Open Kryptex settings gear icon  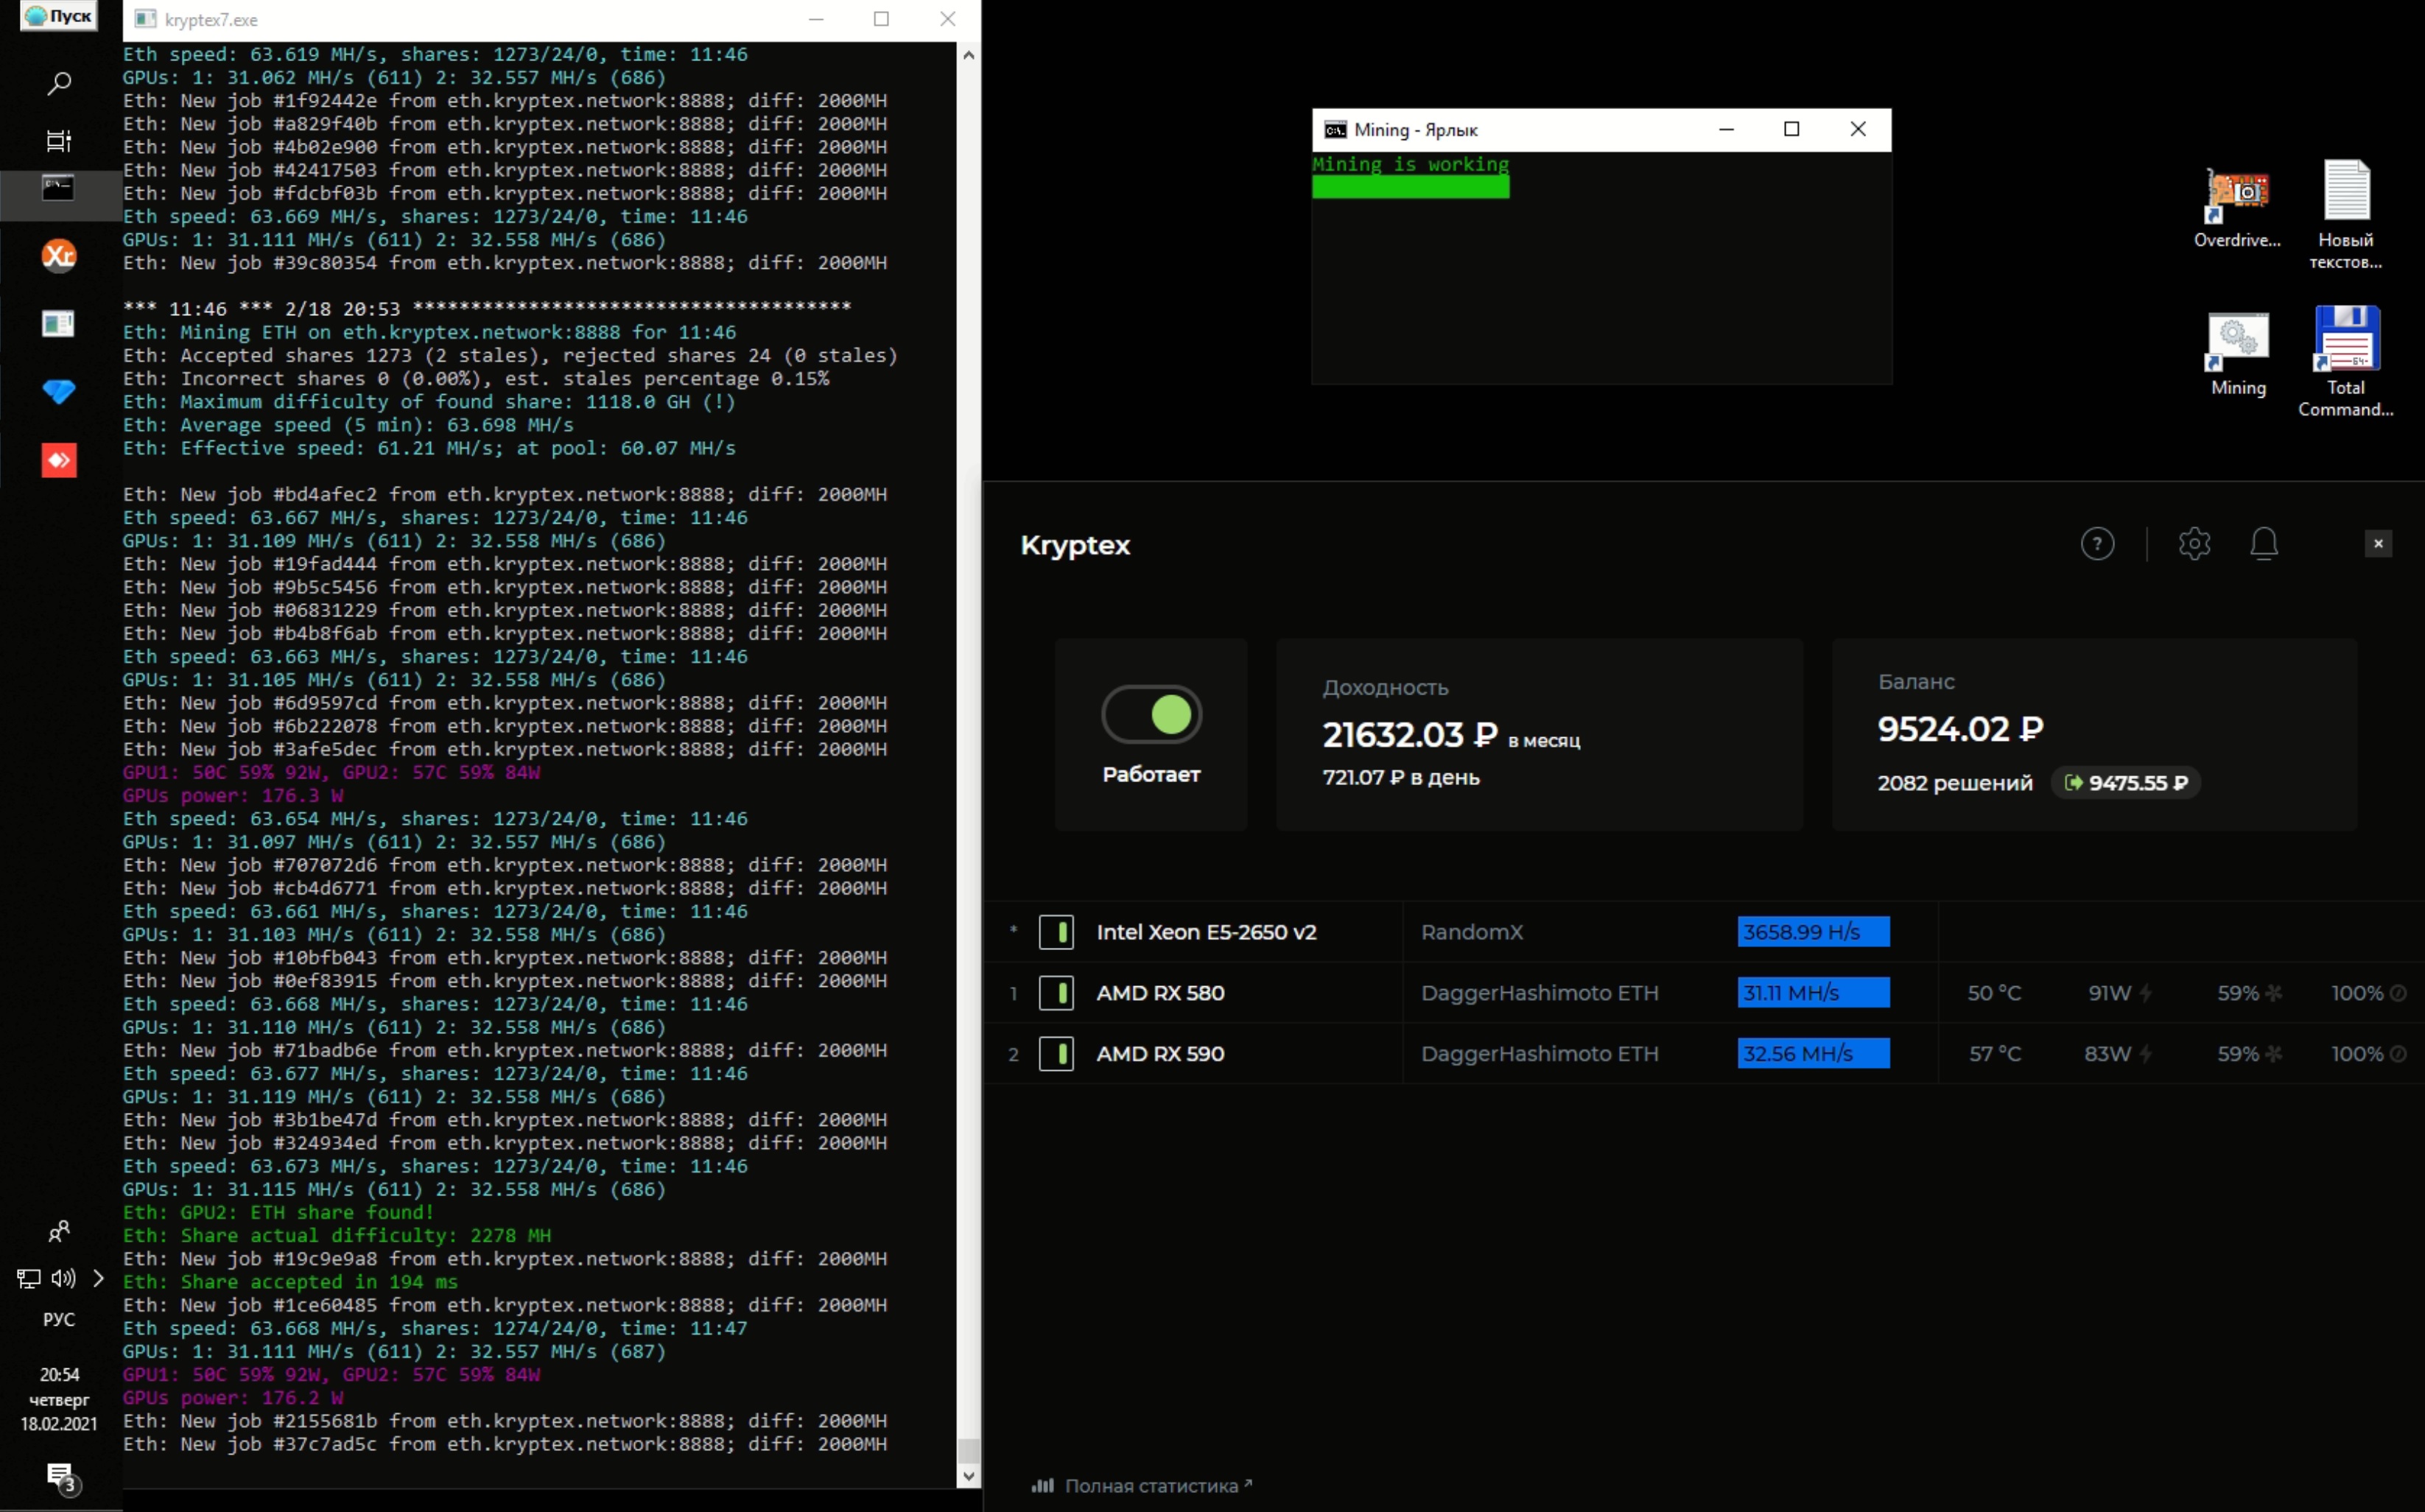coord(2194,544)
